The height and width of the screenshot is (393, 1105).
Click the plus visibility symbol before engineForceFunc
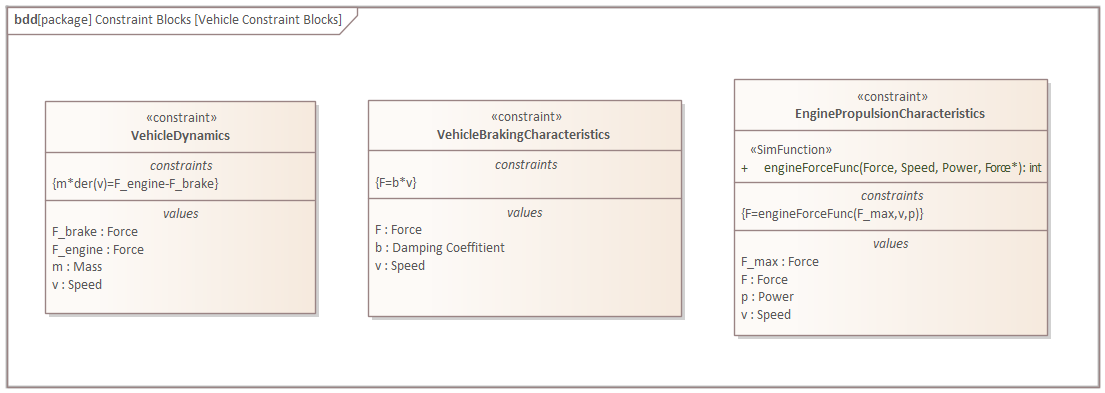745,168
